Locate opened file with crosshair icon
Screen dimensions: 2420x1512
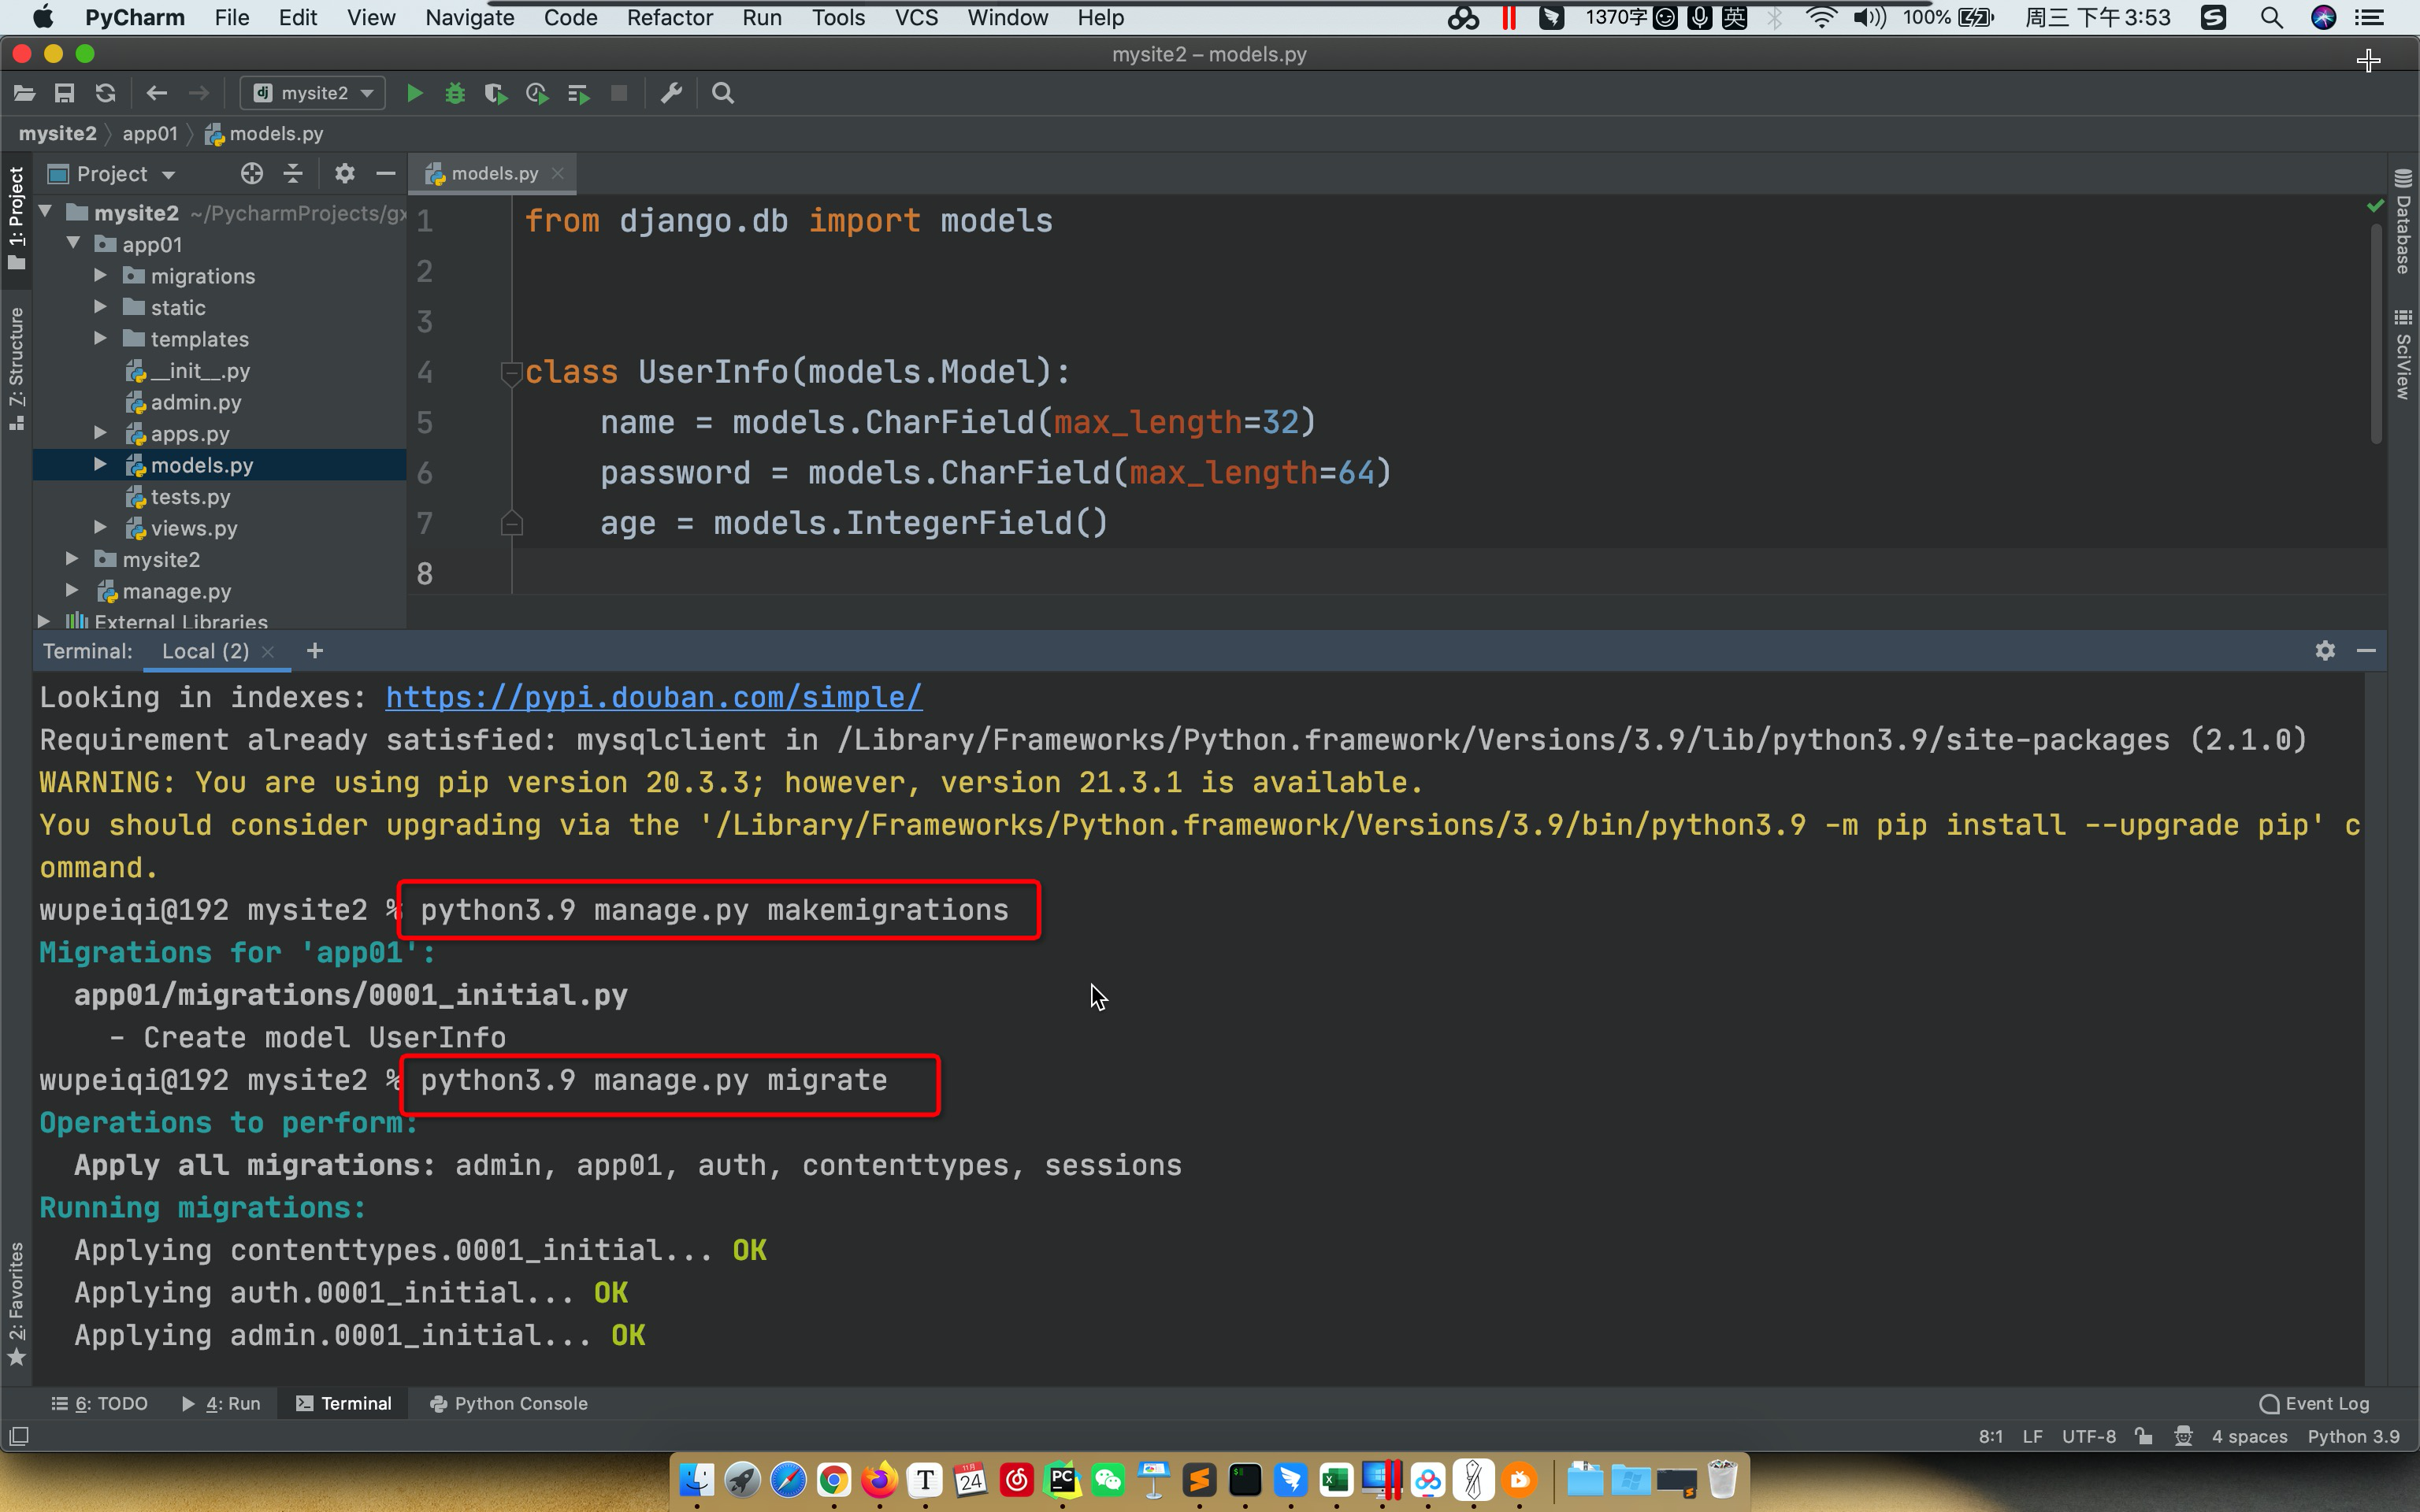tap(251, 174)
